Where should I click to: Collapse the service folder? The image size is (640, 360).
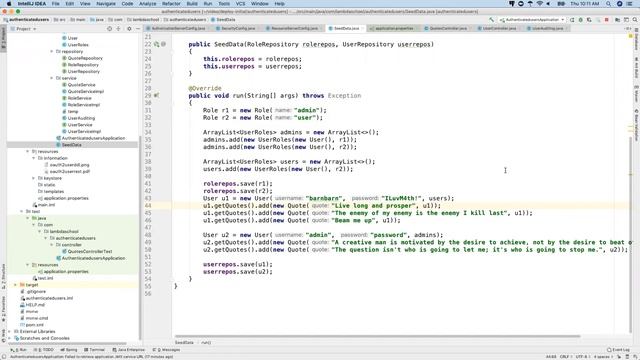pos(52,78)
